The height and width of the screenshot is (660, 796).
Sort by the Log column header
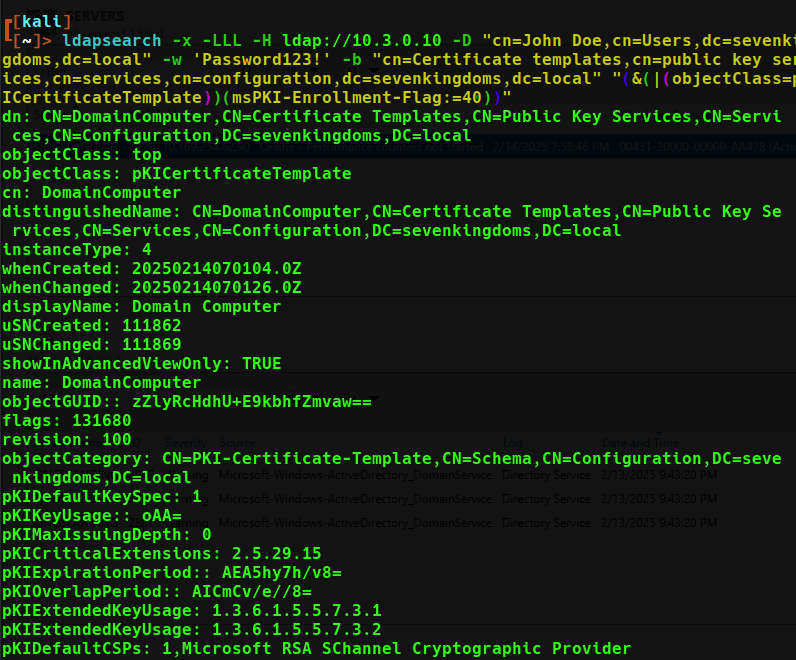tap(512, 442)
